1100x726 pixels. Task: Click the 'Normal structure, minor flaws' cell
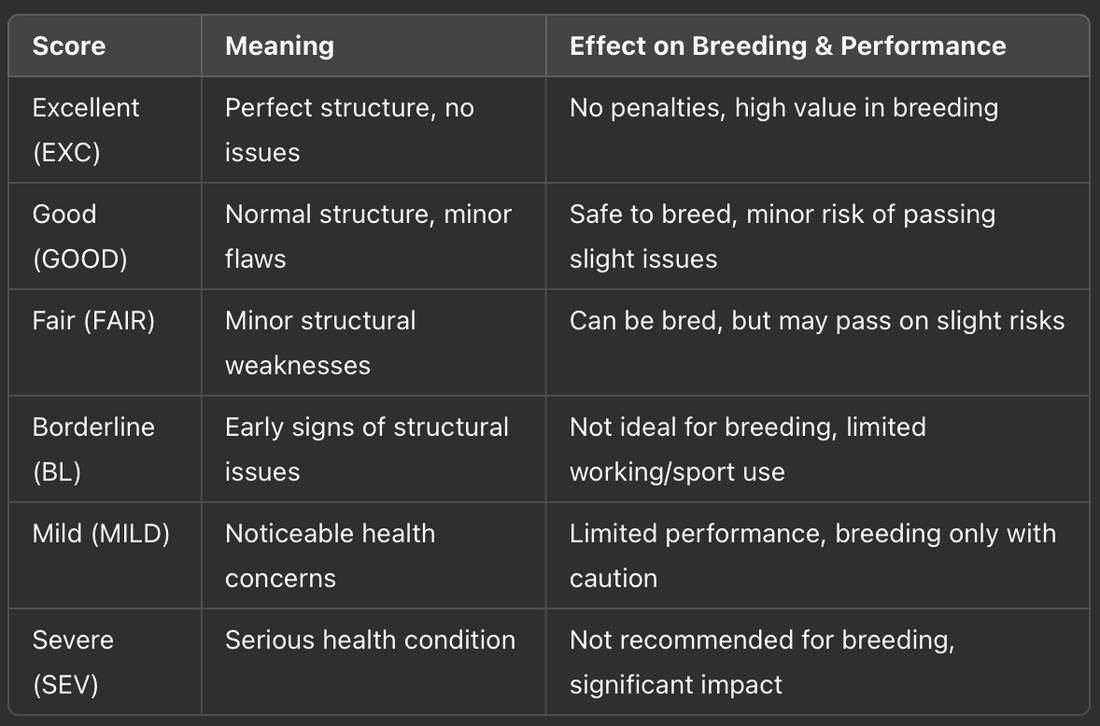[367, 236]
